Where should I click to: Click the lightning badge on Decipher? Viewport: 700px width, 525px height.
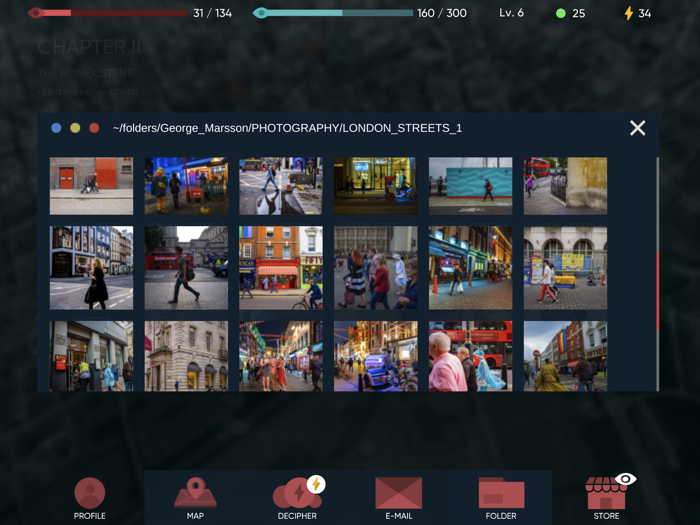pyautogui.click(x=316, y=484)
